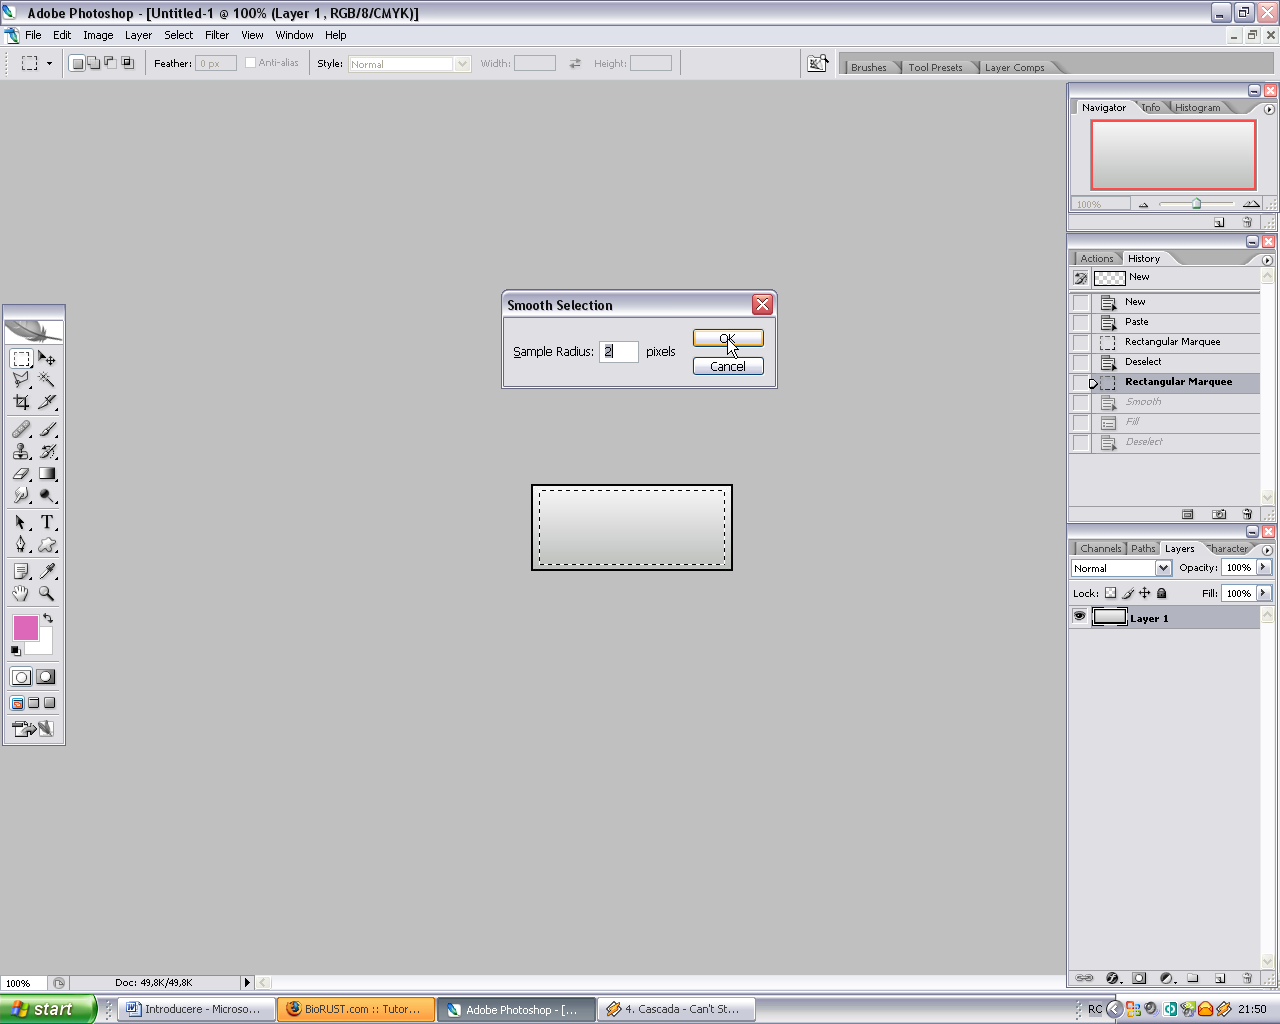Toggle the Anti-alias checkbox
1280x1024 pixels.
251,63
